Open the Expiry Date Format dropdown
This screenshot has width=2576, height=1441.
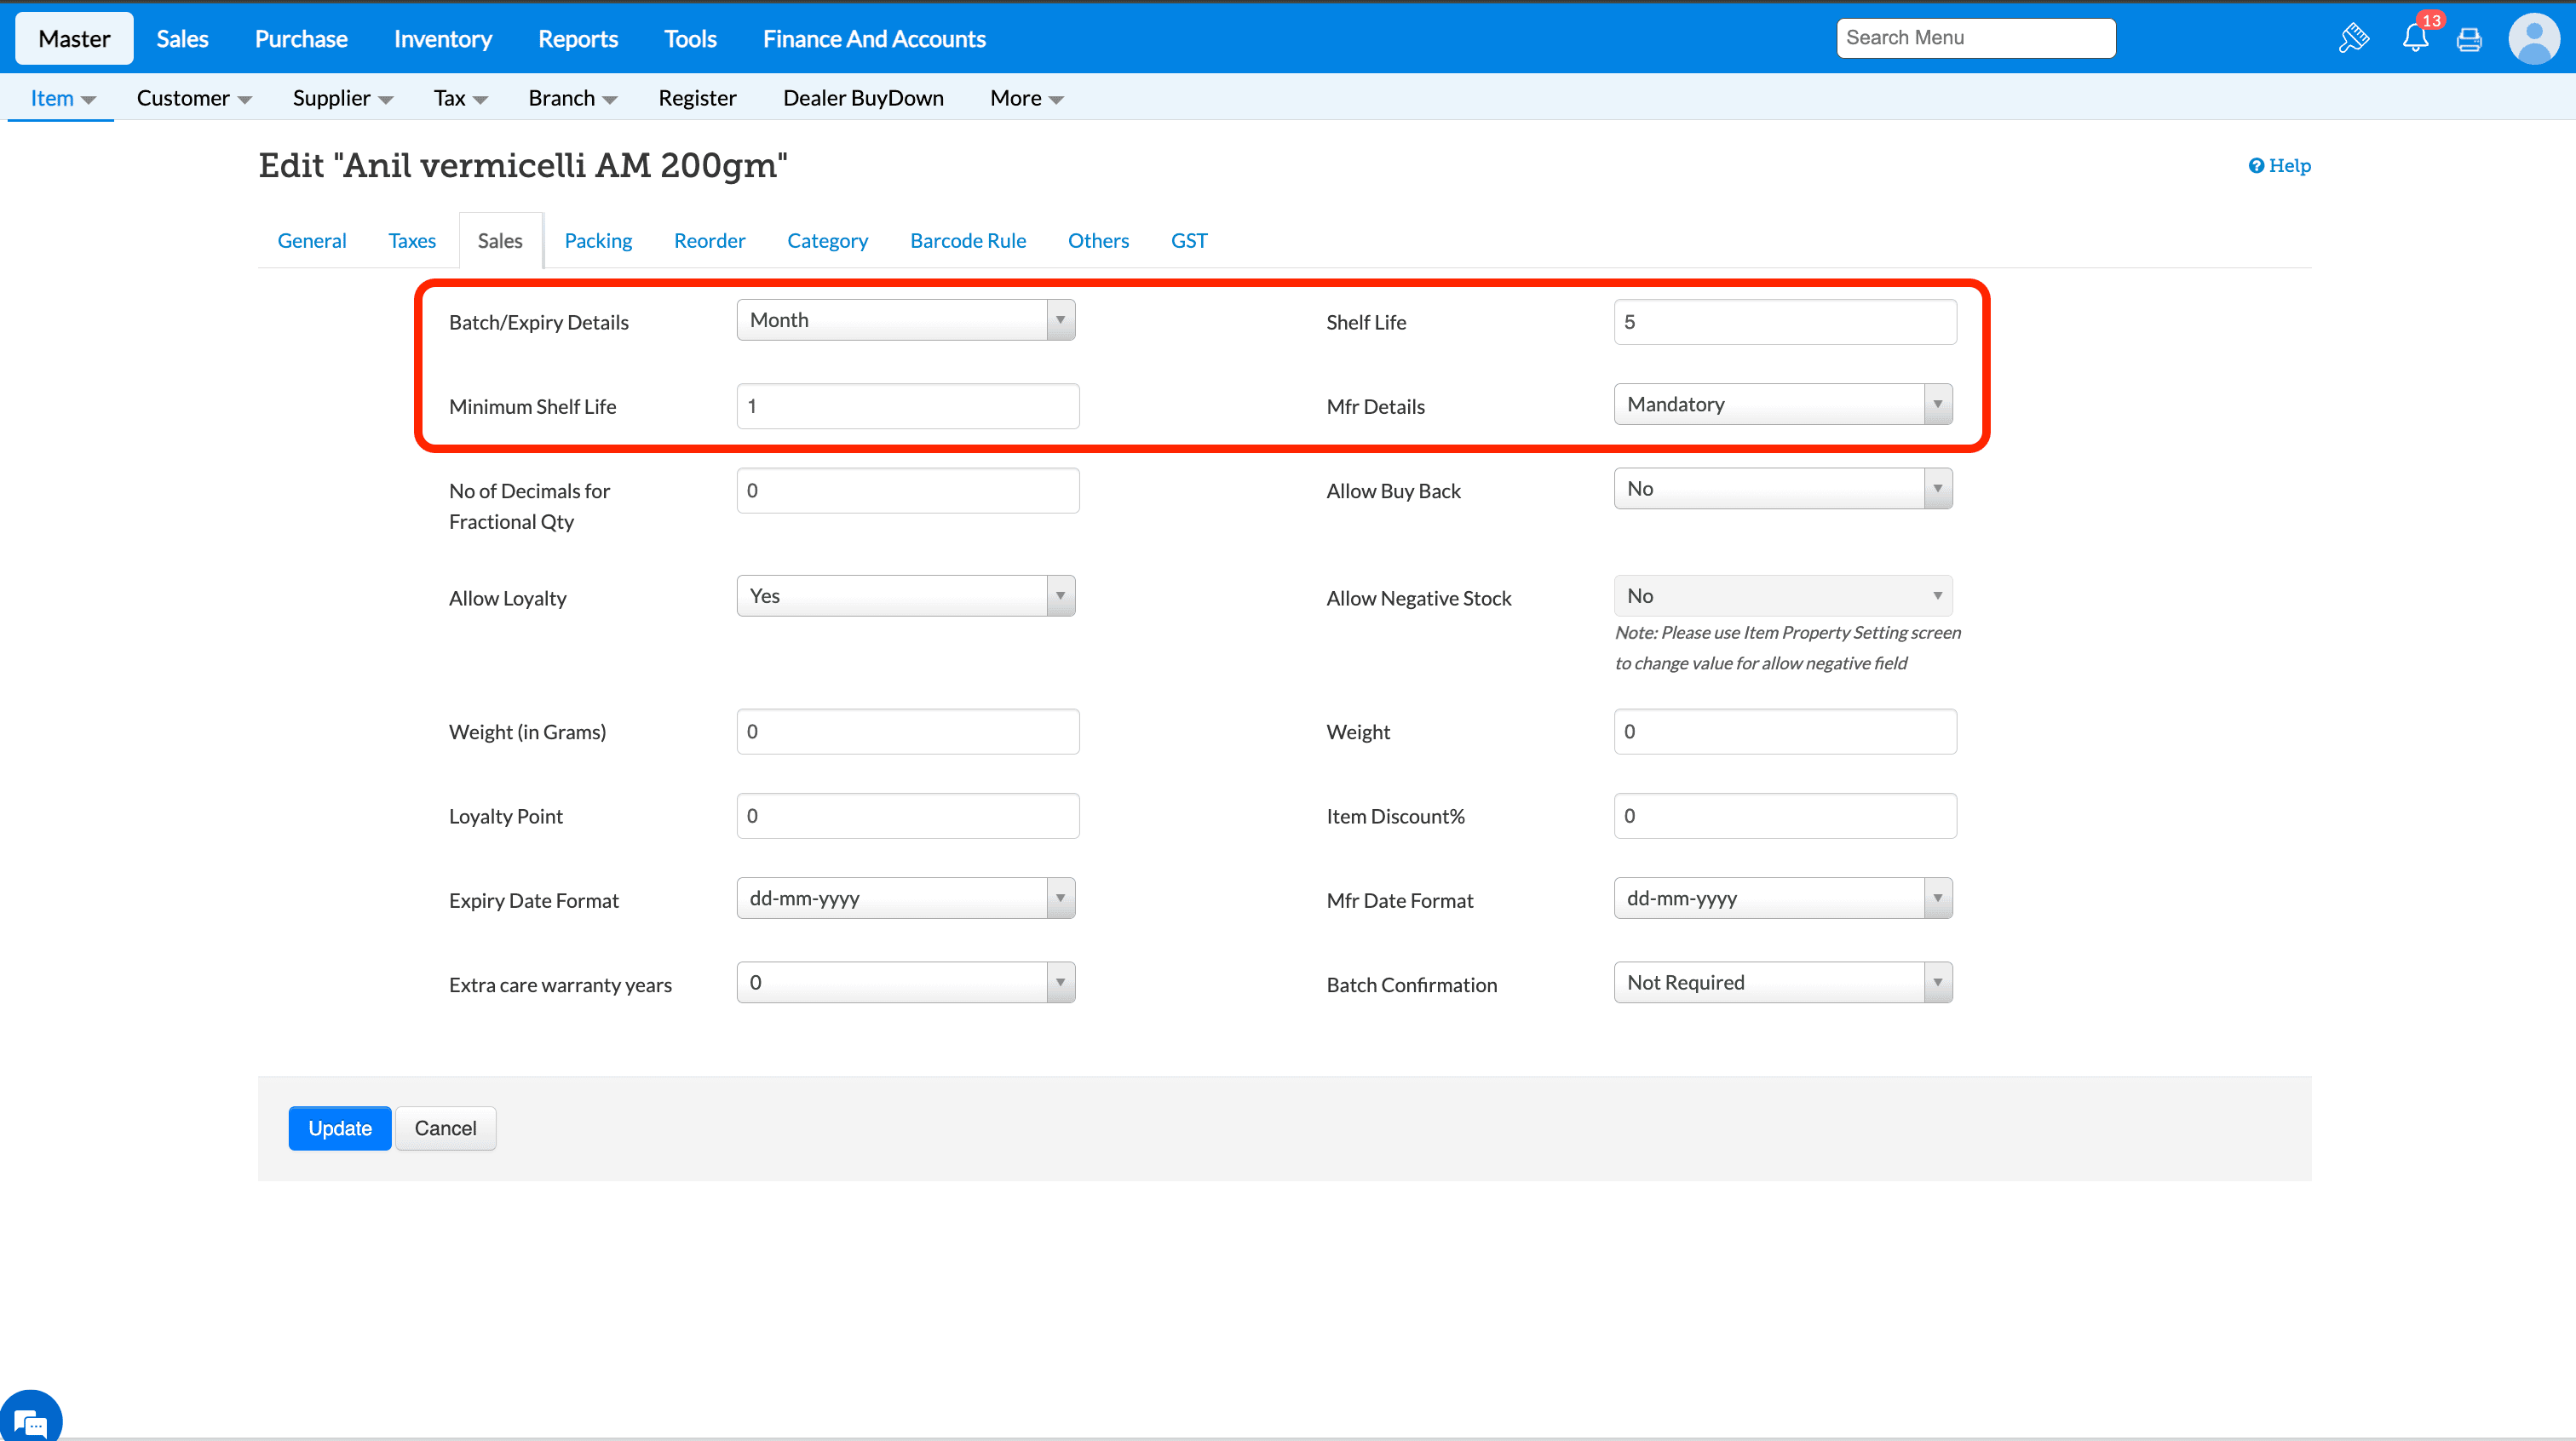point(905,898)
